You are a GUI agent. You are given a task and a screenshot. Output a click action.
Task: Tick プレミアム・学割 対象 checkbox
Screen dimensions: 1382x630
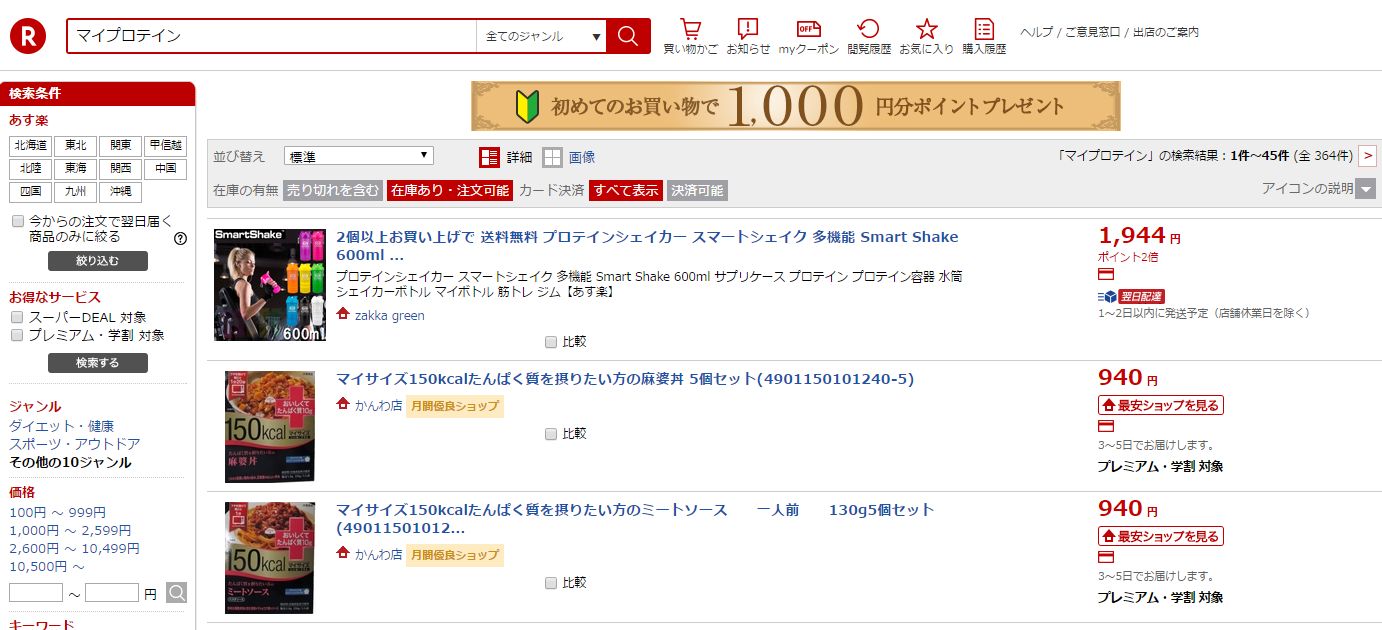pyautogui.click(x=17, y=336)
